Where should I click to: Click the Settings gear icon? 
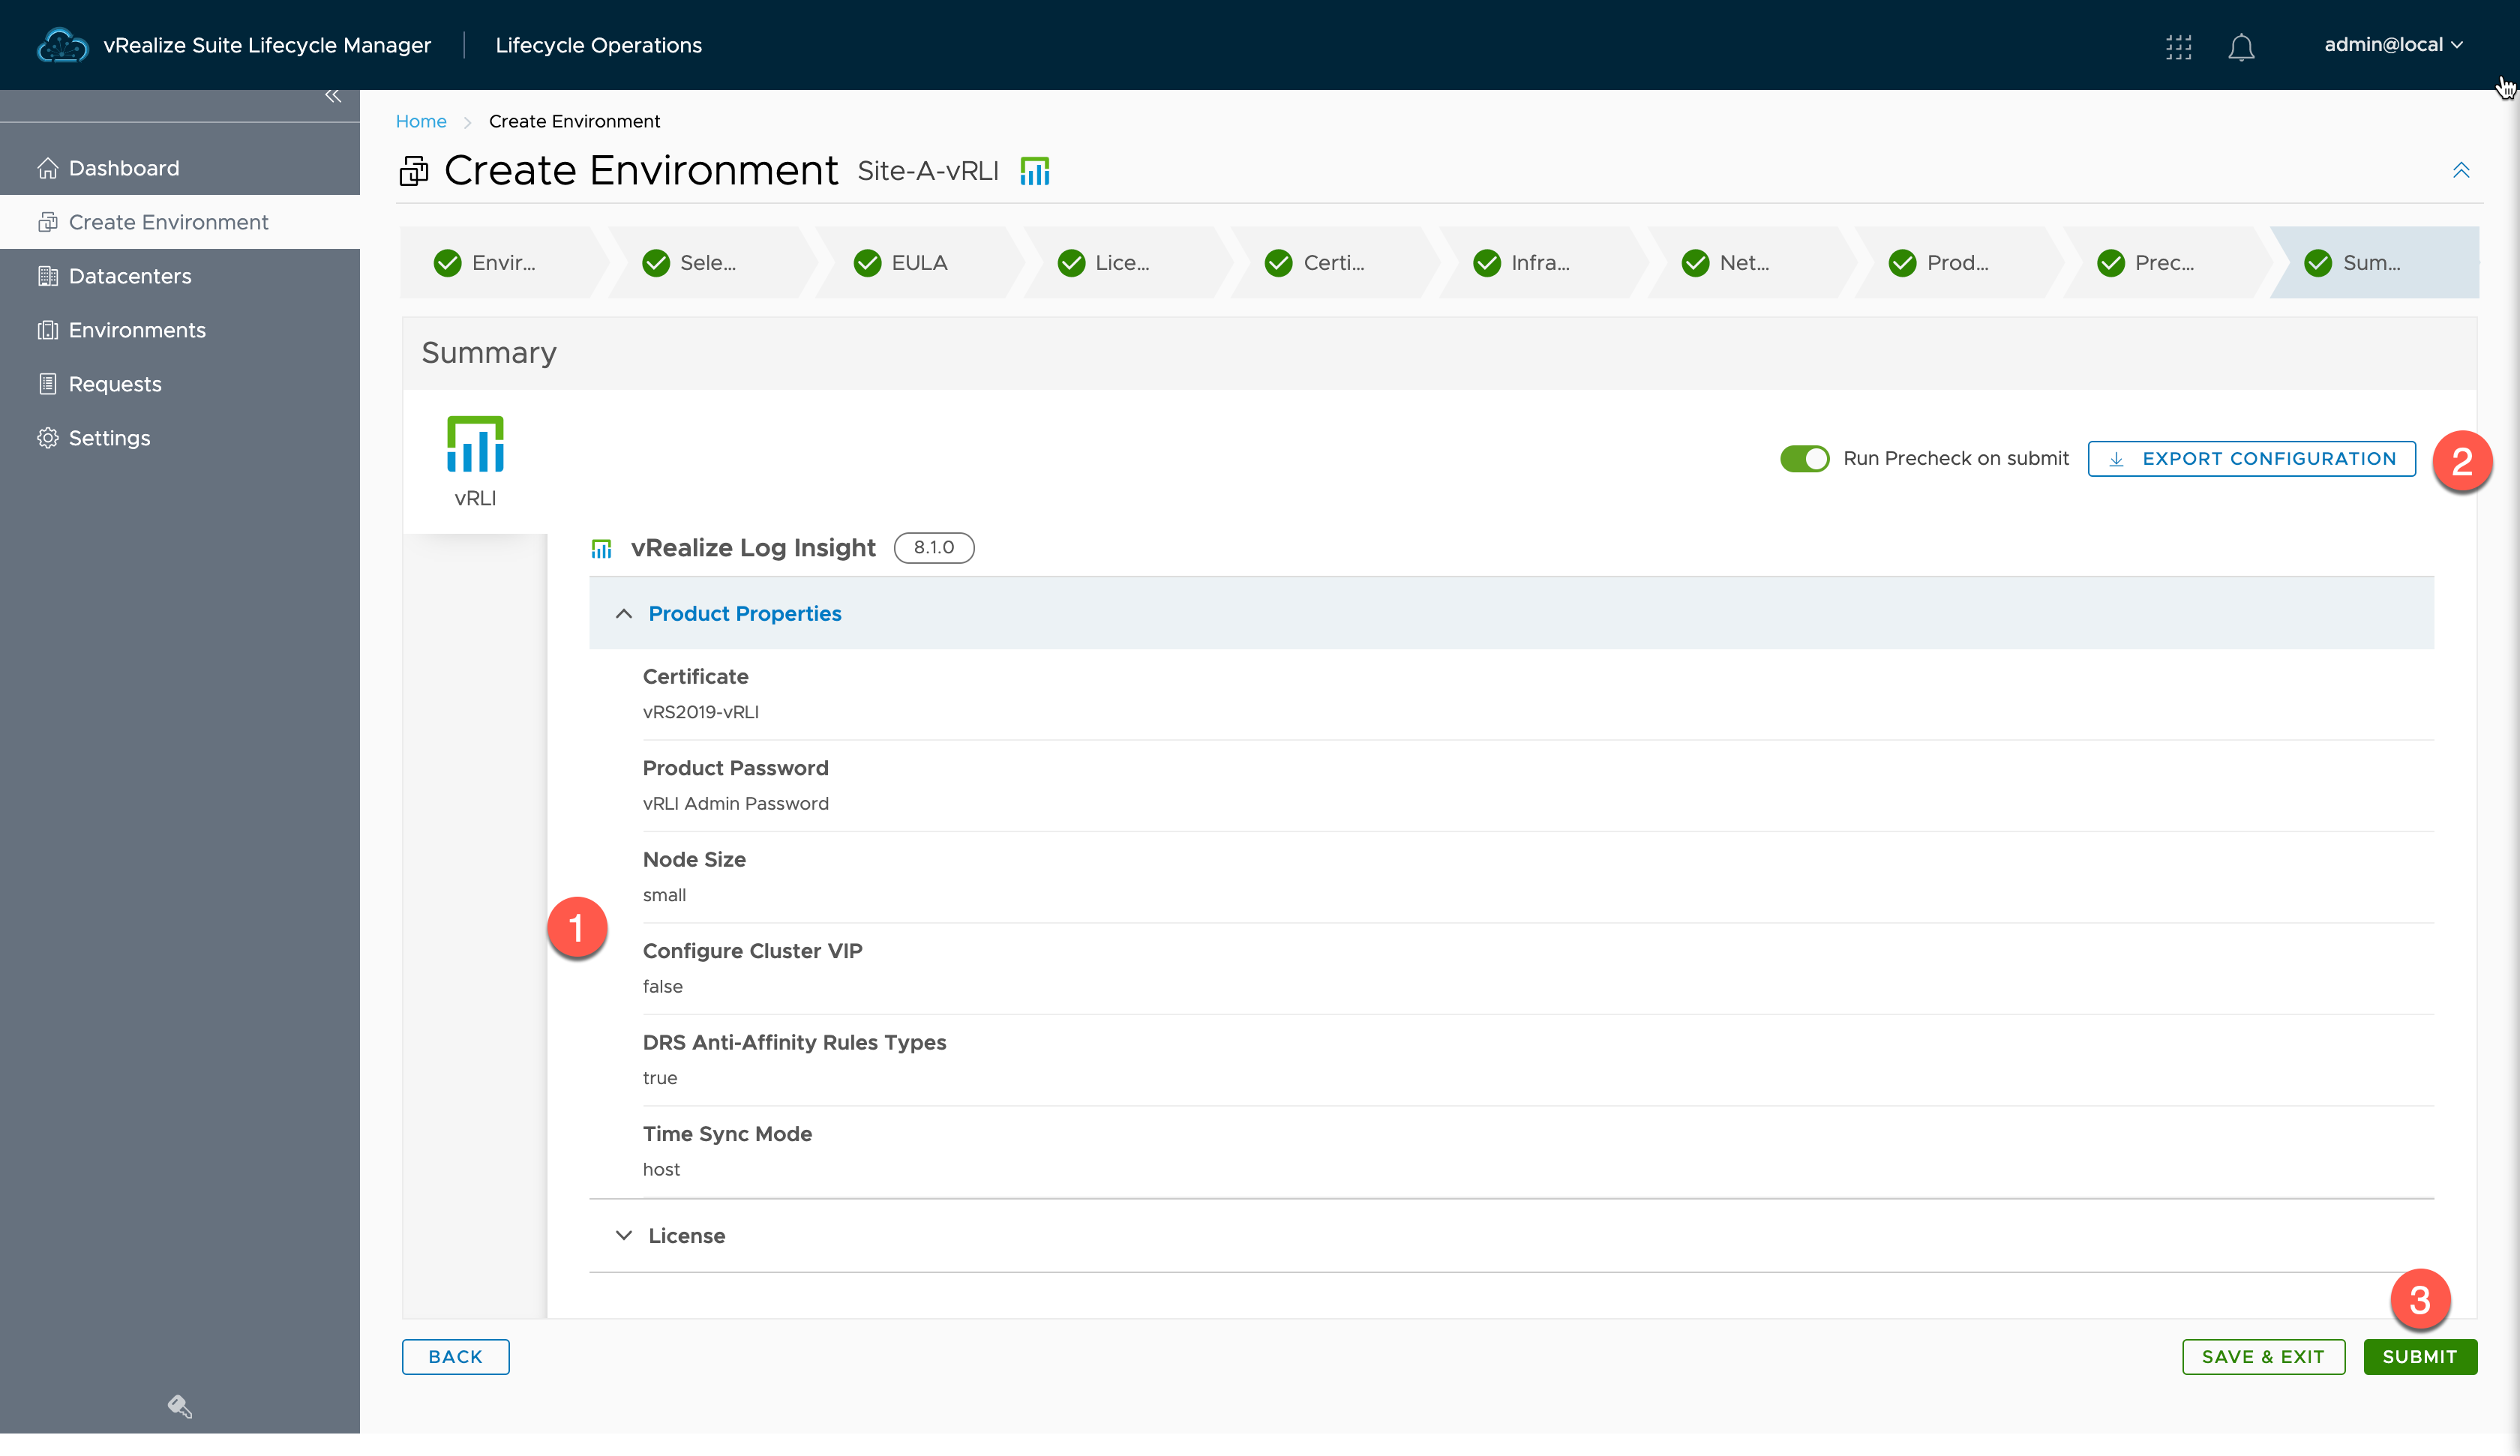47,438
